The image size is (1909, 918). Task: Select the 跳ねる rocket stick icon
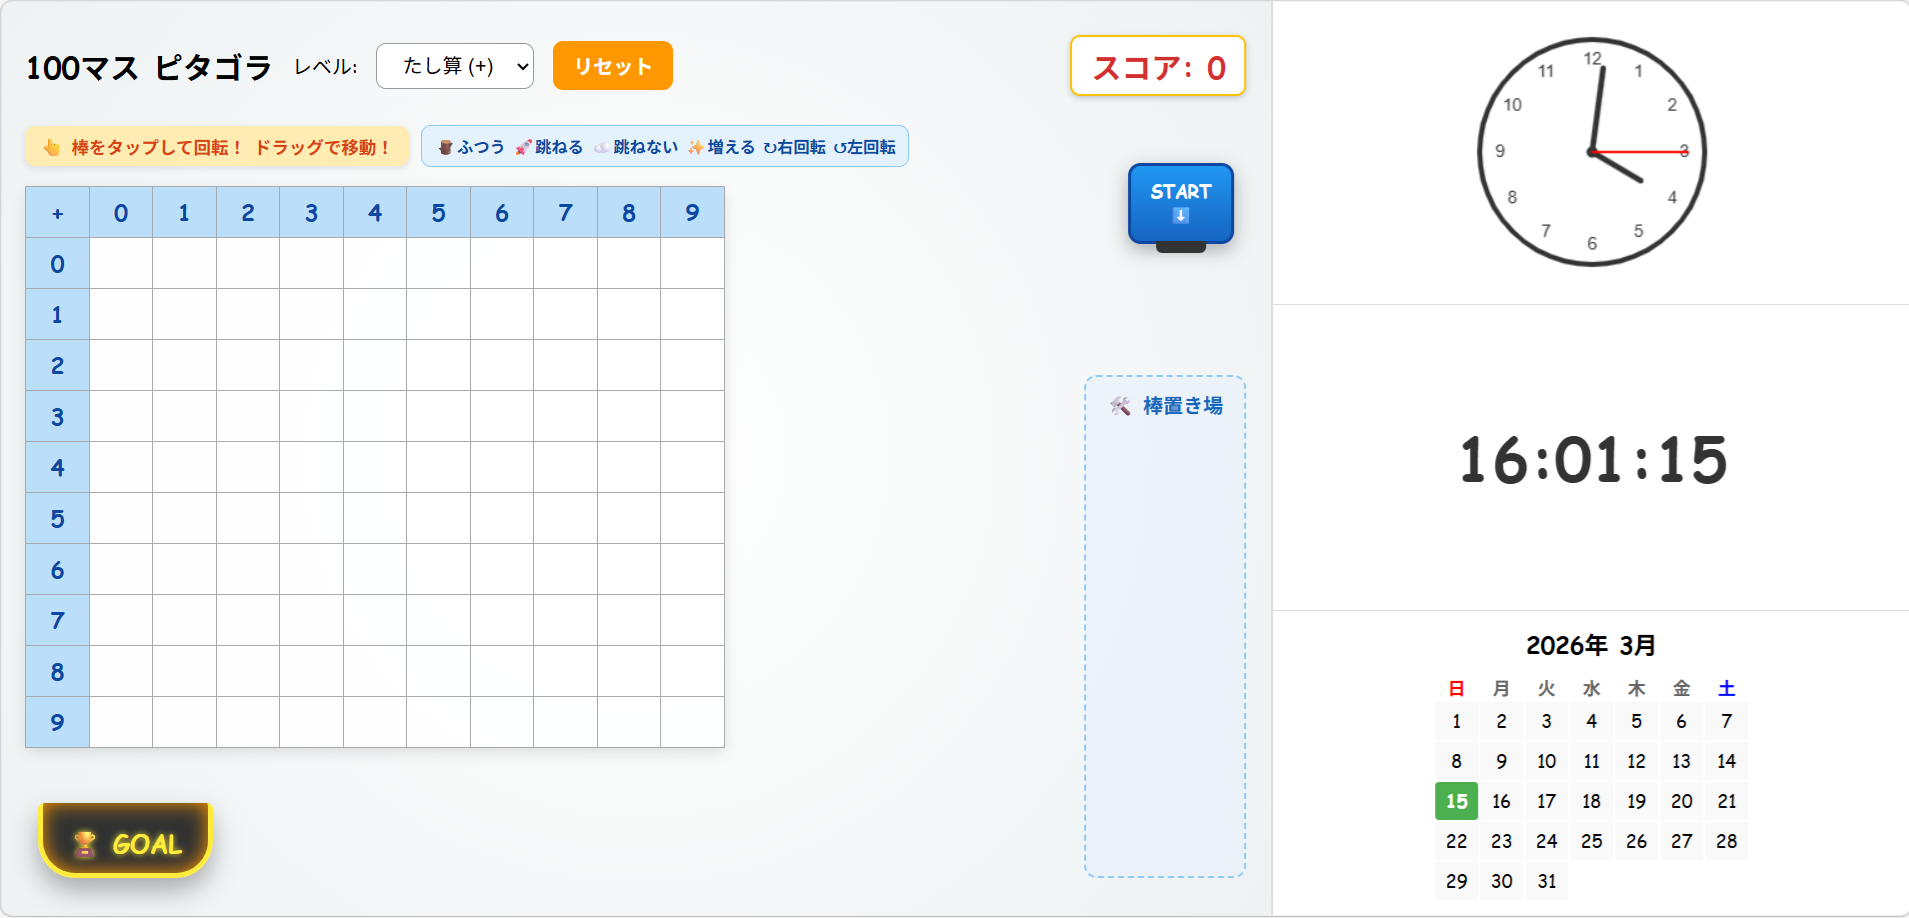[521, 146]
